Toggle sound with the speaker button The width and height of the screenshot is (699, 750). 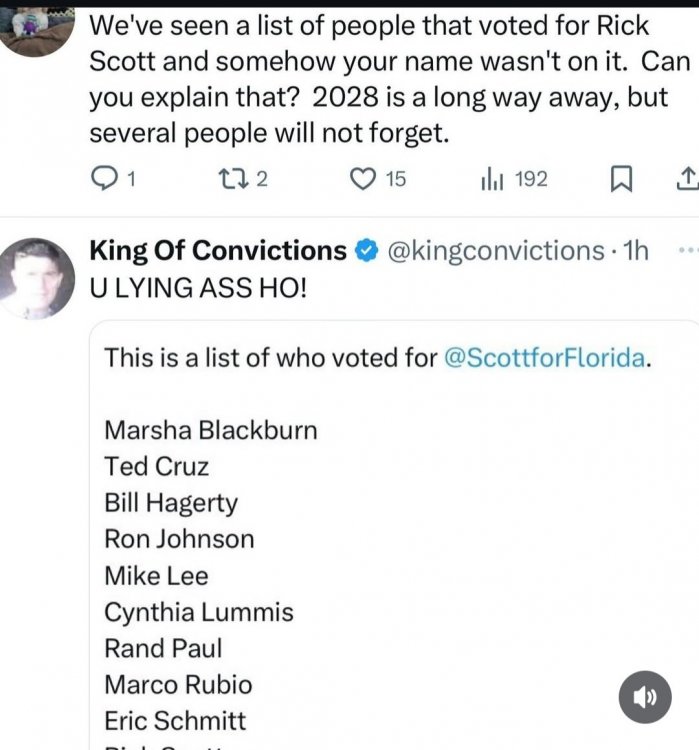pos(645,697)
